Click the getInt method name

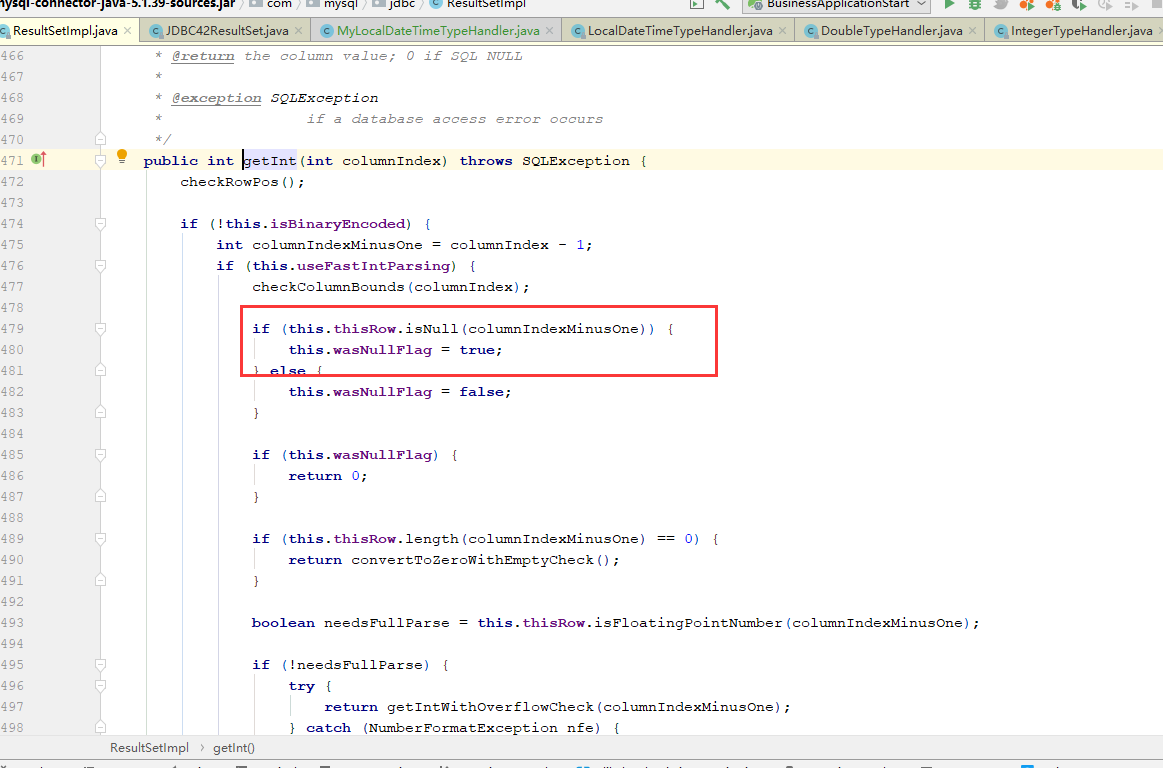pos(270,161)
